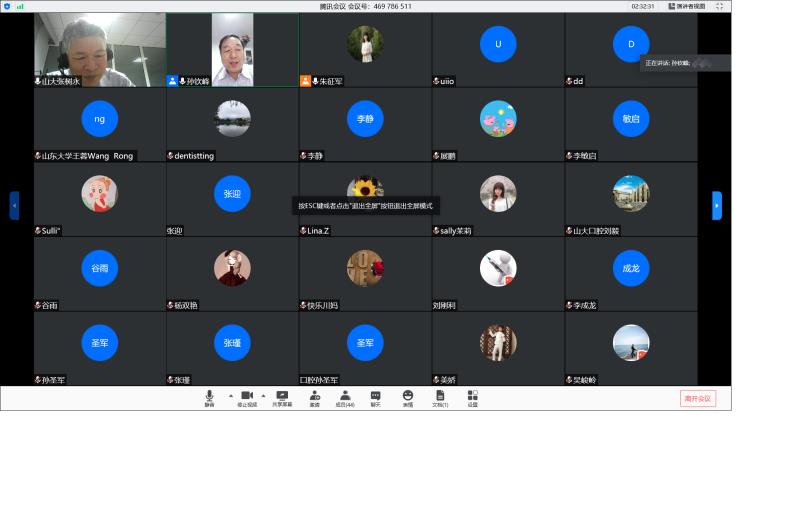Click the blue shield security icon
The image size is (800, 525).
pyautogui.click(x=7, y=6)
